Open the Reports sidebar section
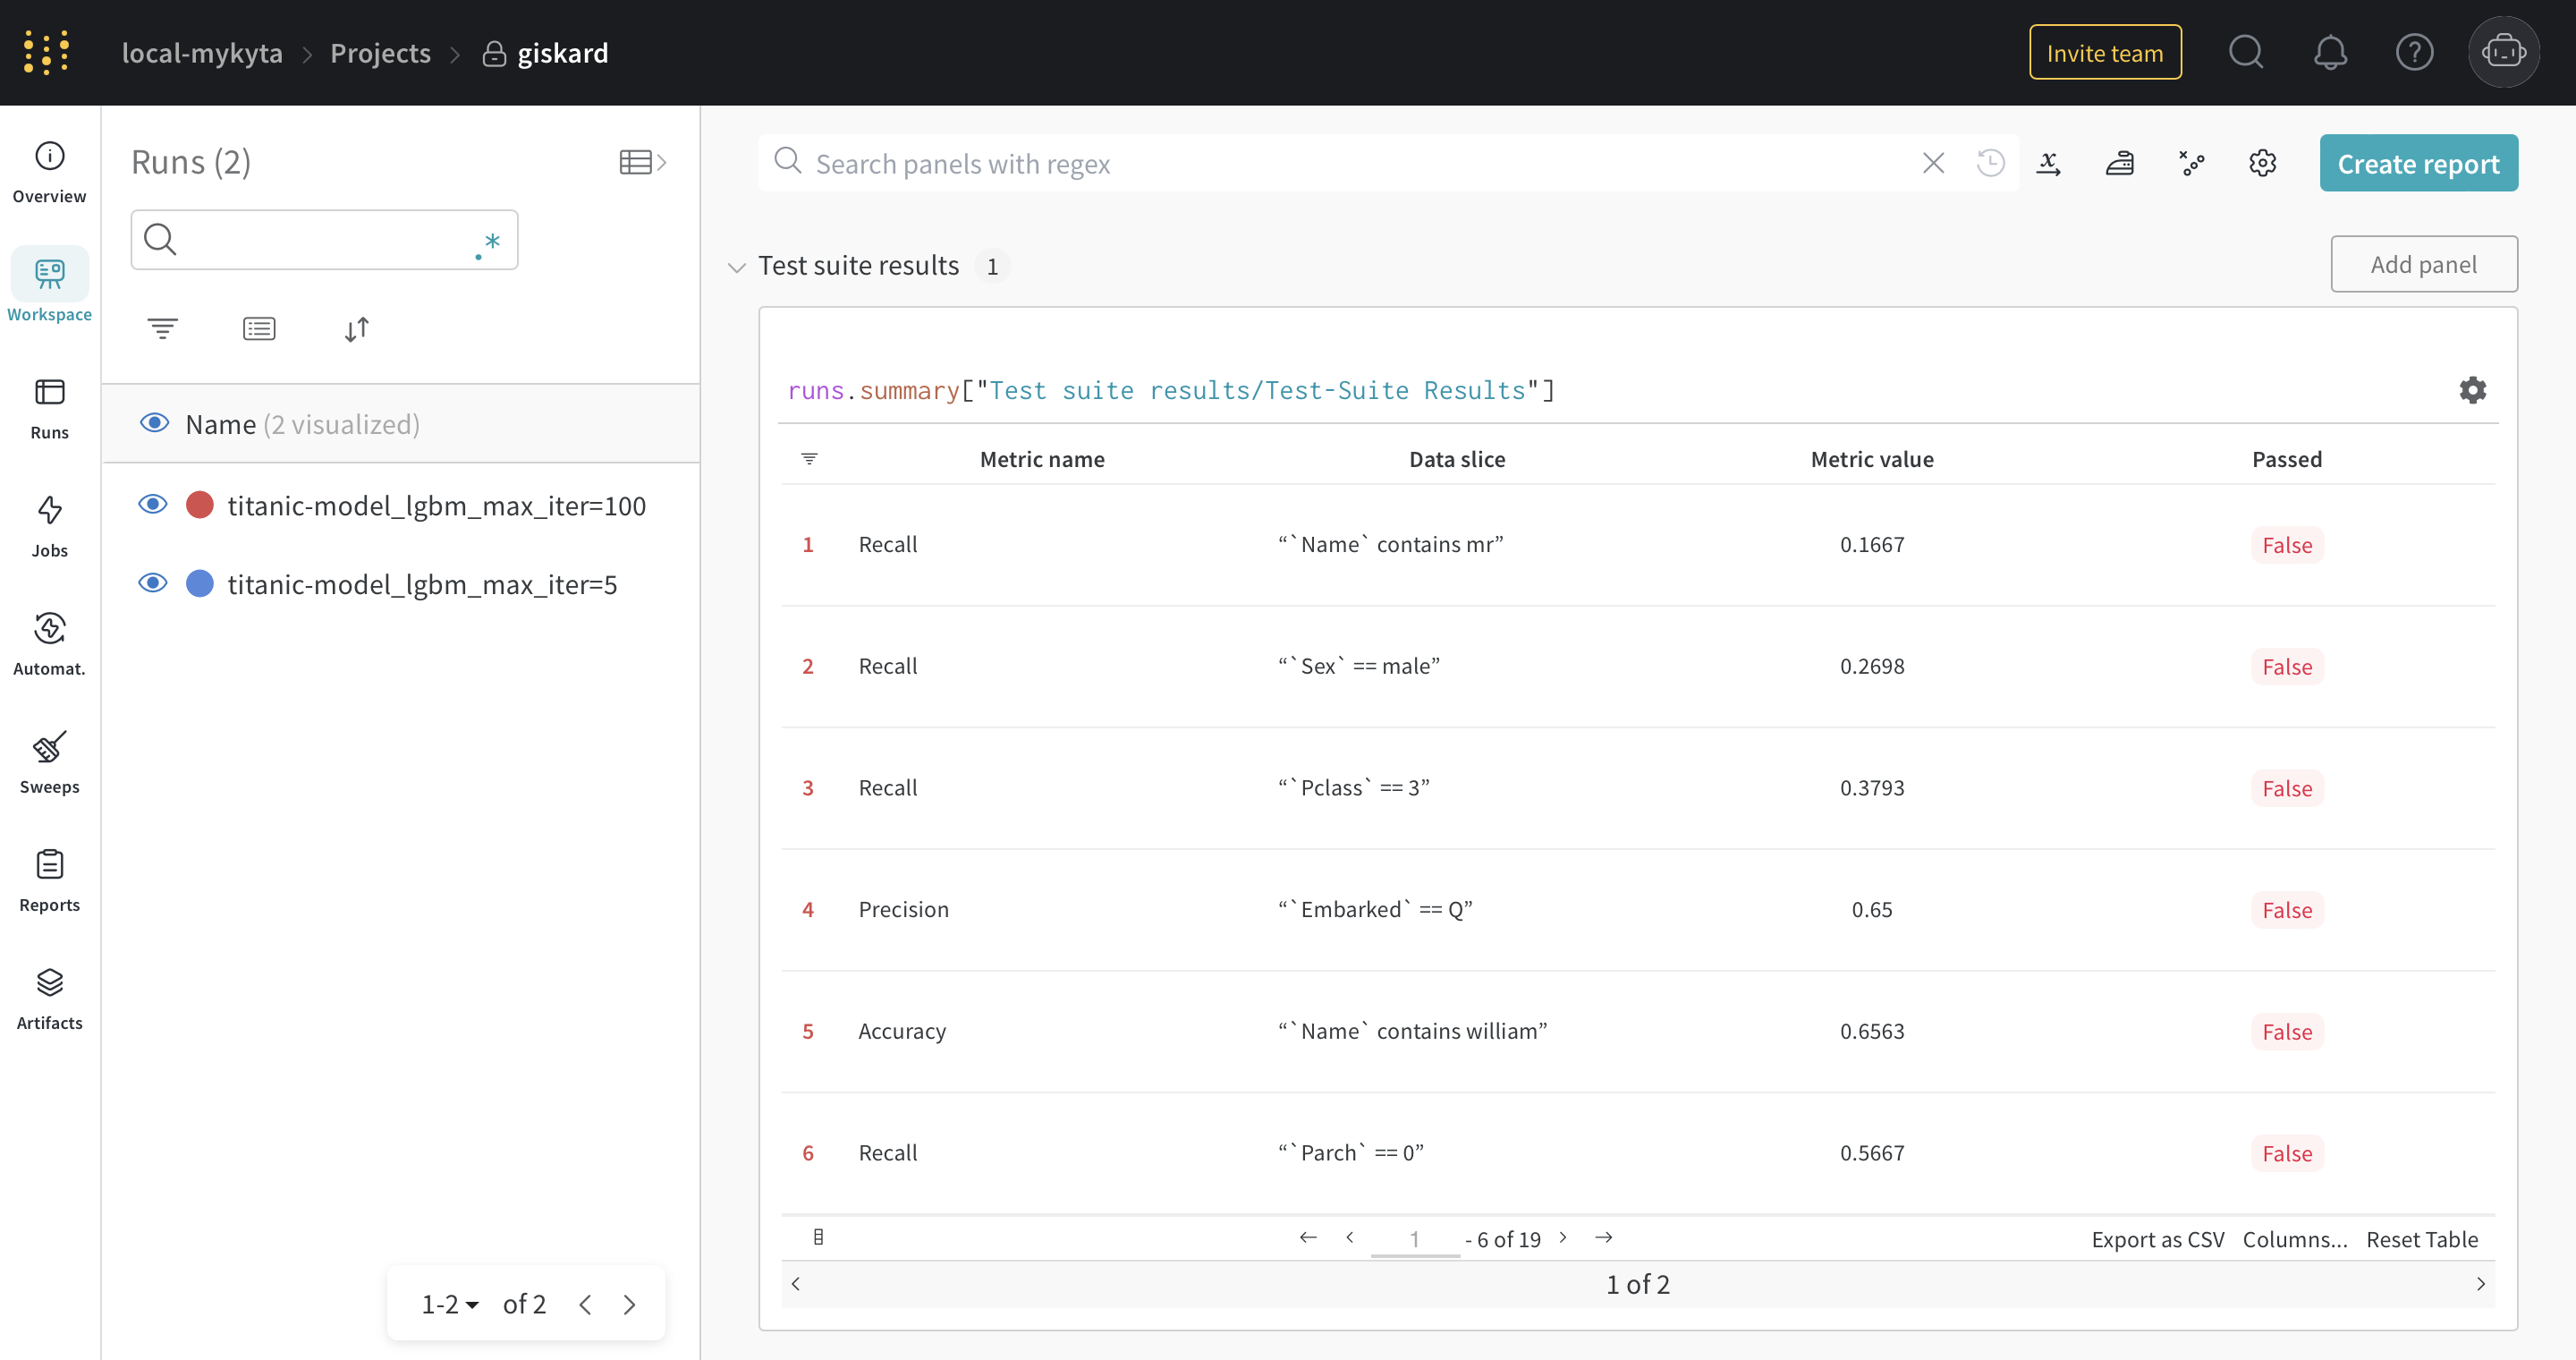Image resolution: width=2576 pixels, height=1360 pixels. point(49,880)
